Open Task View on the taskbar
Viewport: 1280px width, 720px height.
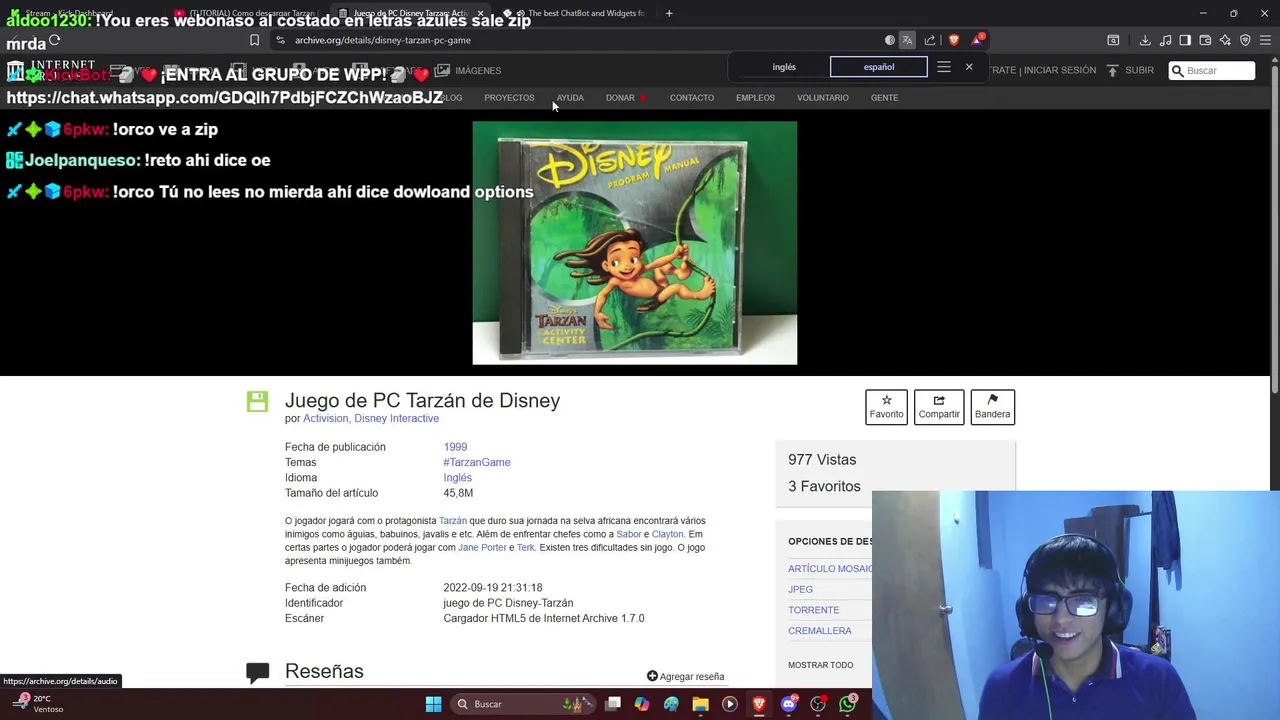click(x=613, y=704)
